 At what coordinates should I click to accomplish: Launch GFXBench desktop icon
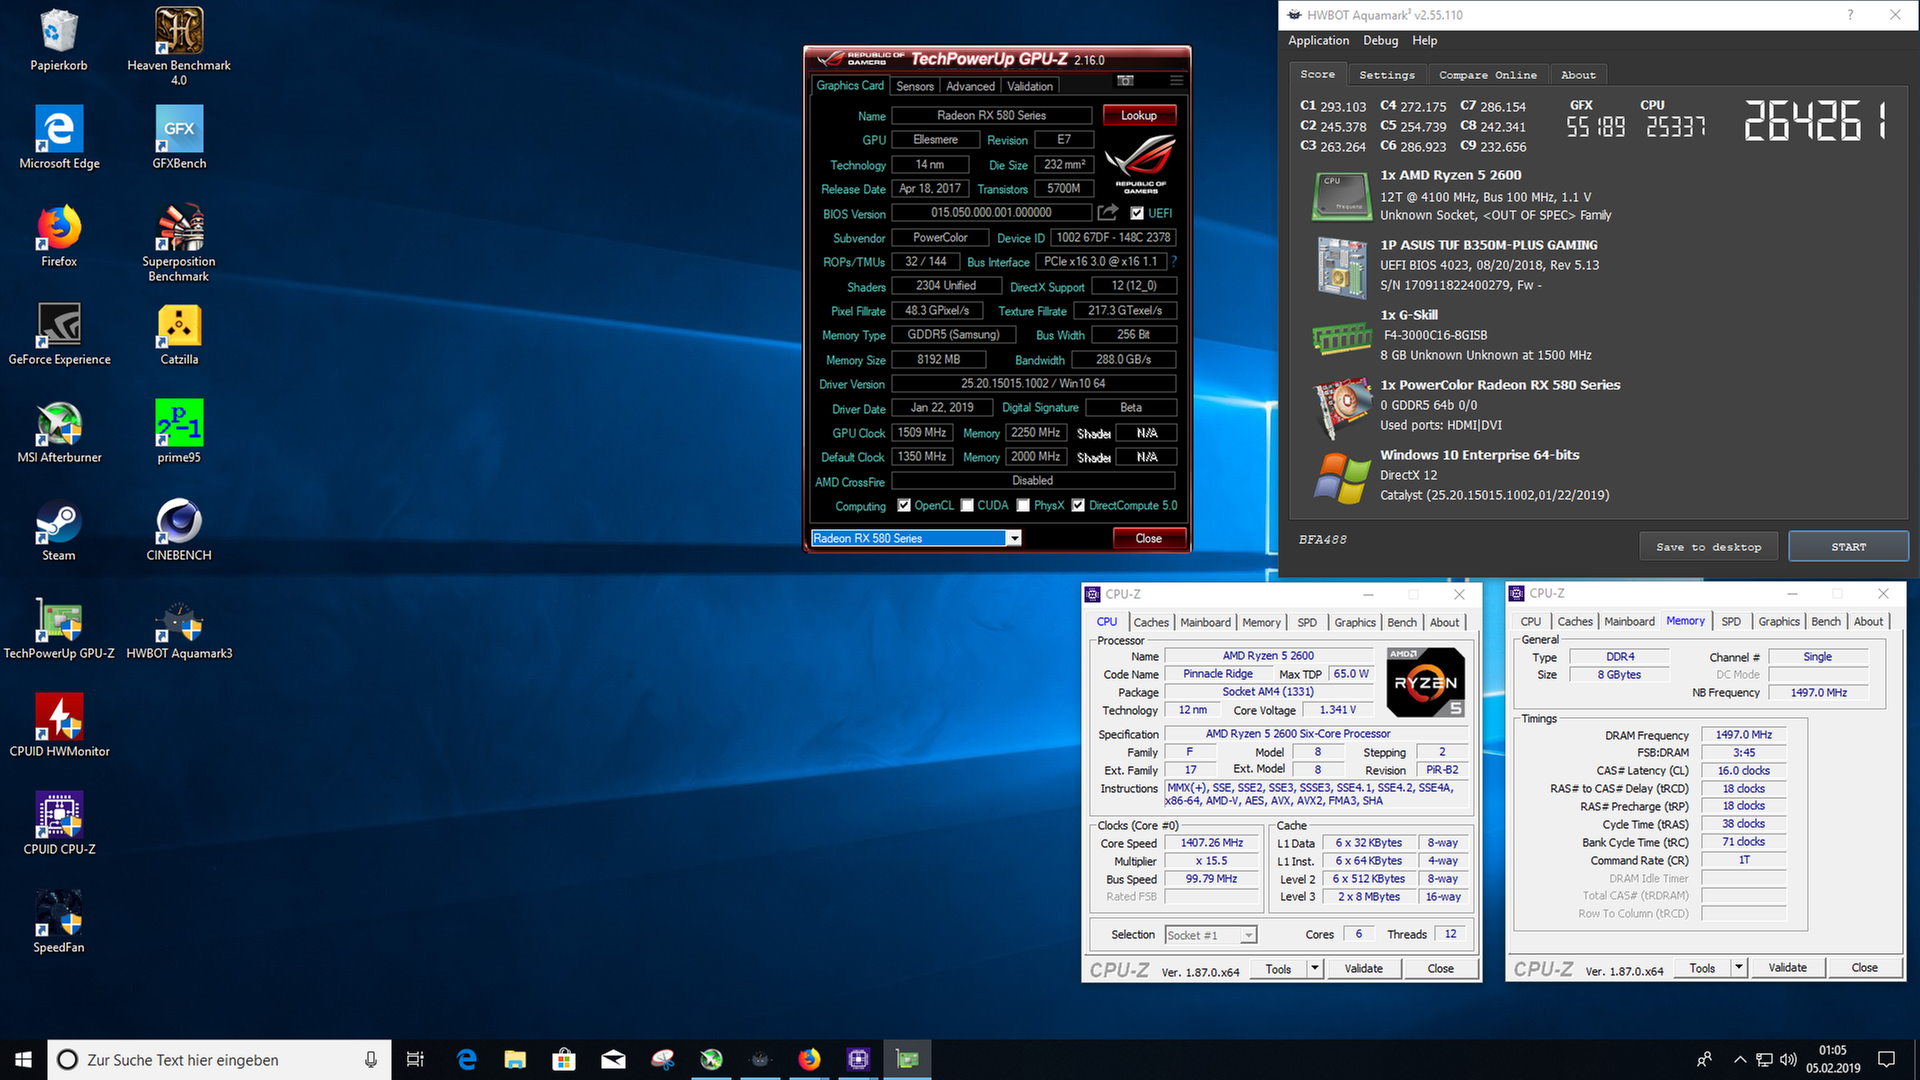tap(179, 138)
